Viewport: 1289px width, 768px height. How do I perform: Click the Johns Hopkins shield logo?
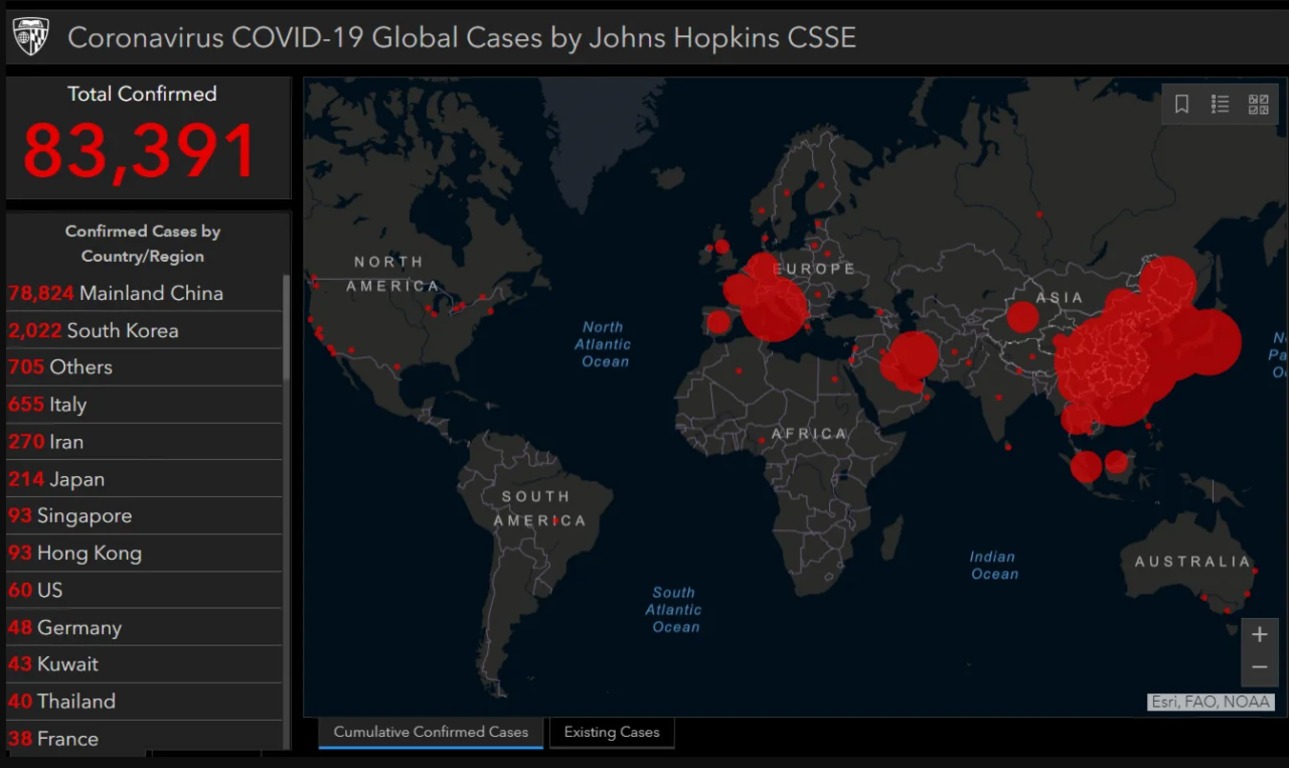click(x=30, y=37)
